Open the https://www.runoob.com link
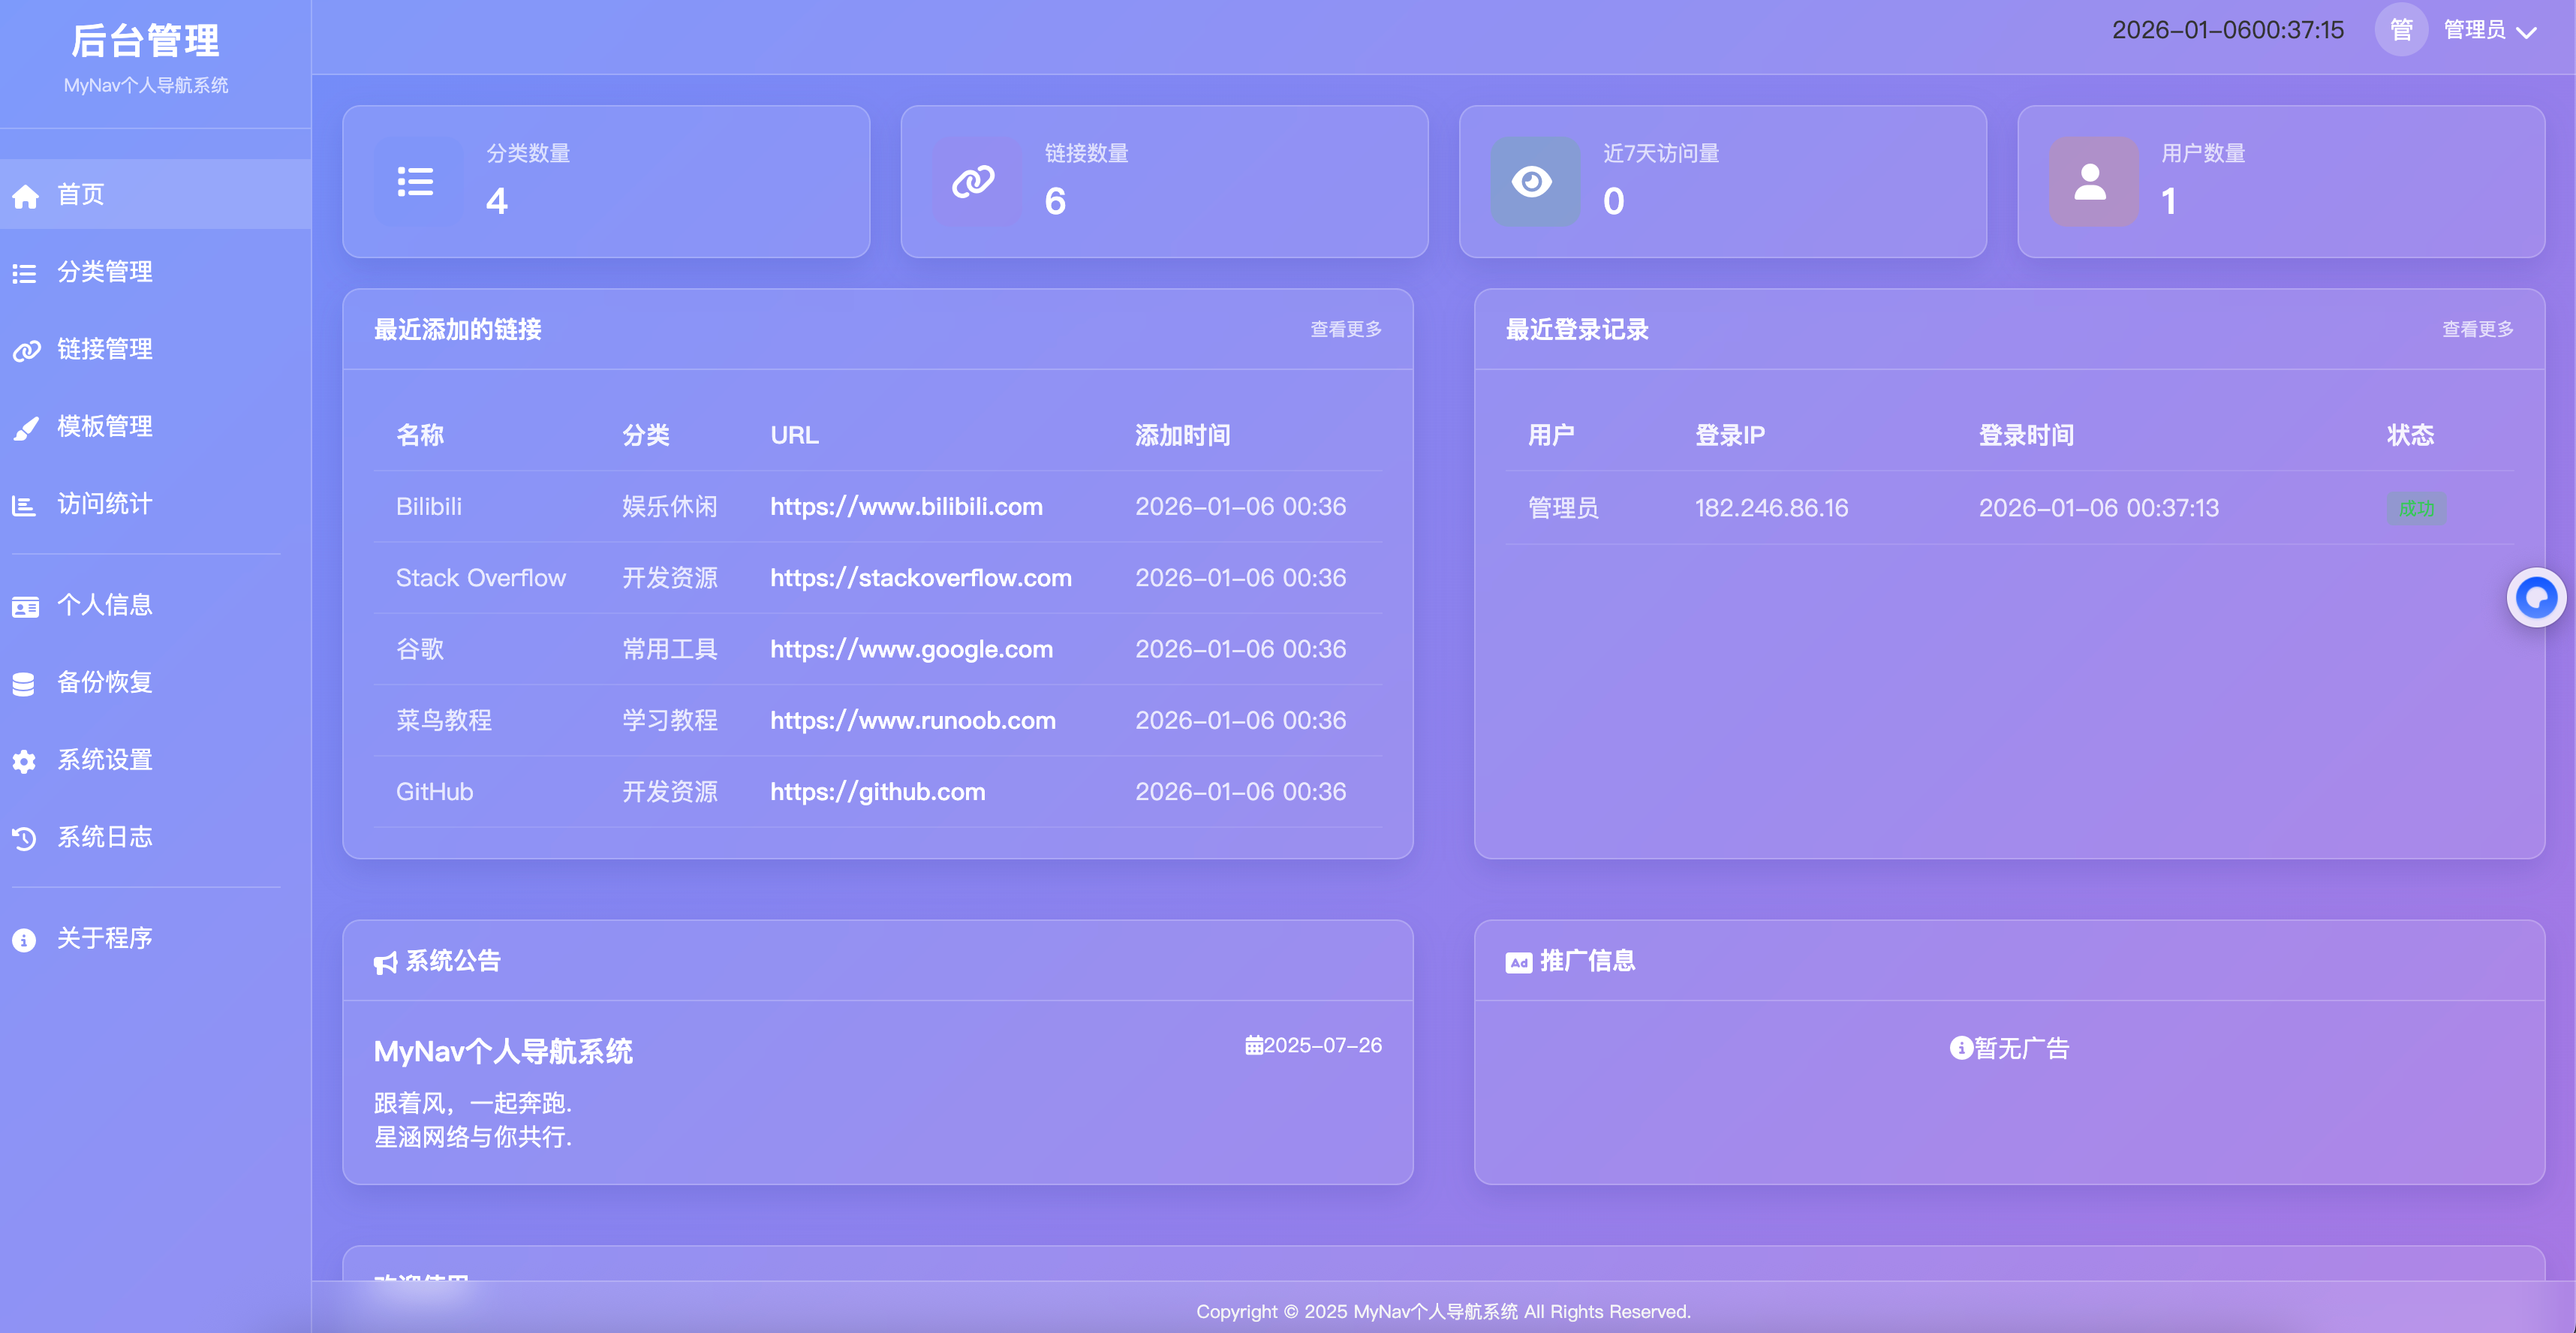2576x1333 pixels. (x=912, y=721)
